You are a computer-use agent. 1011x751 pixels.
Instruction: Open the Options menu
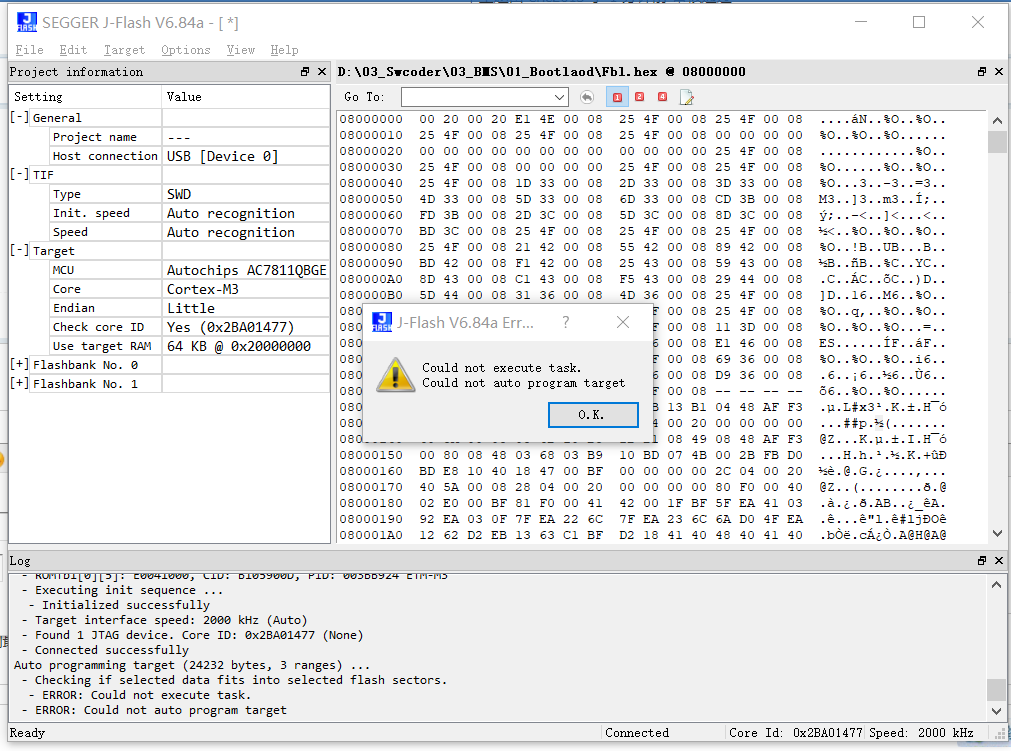click(186, 50)
